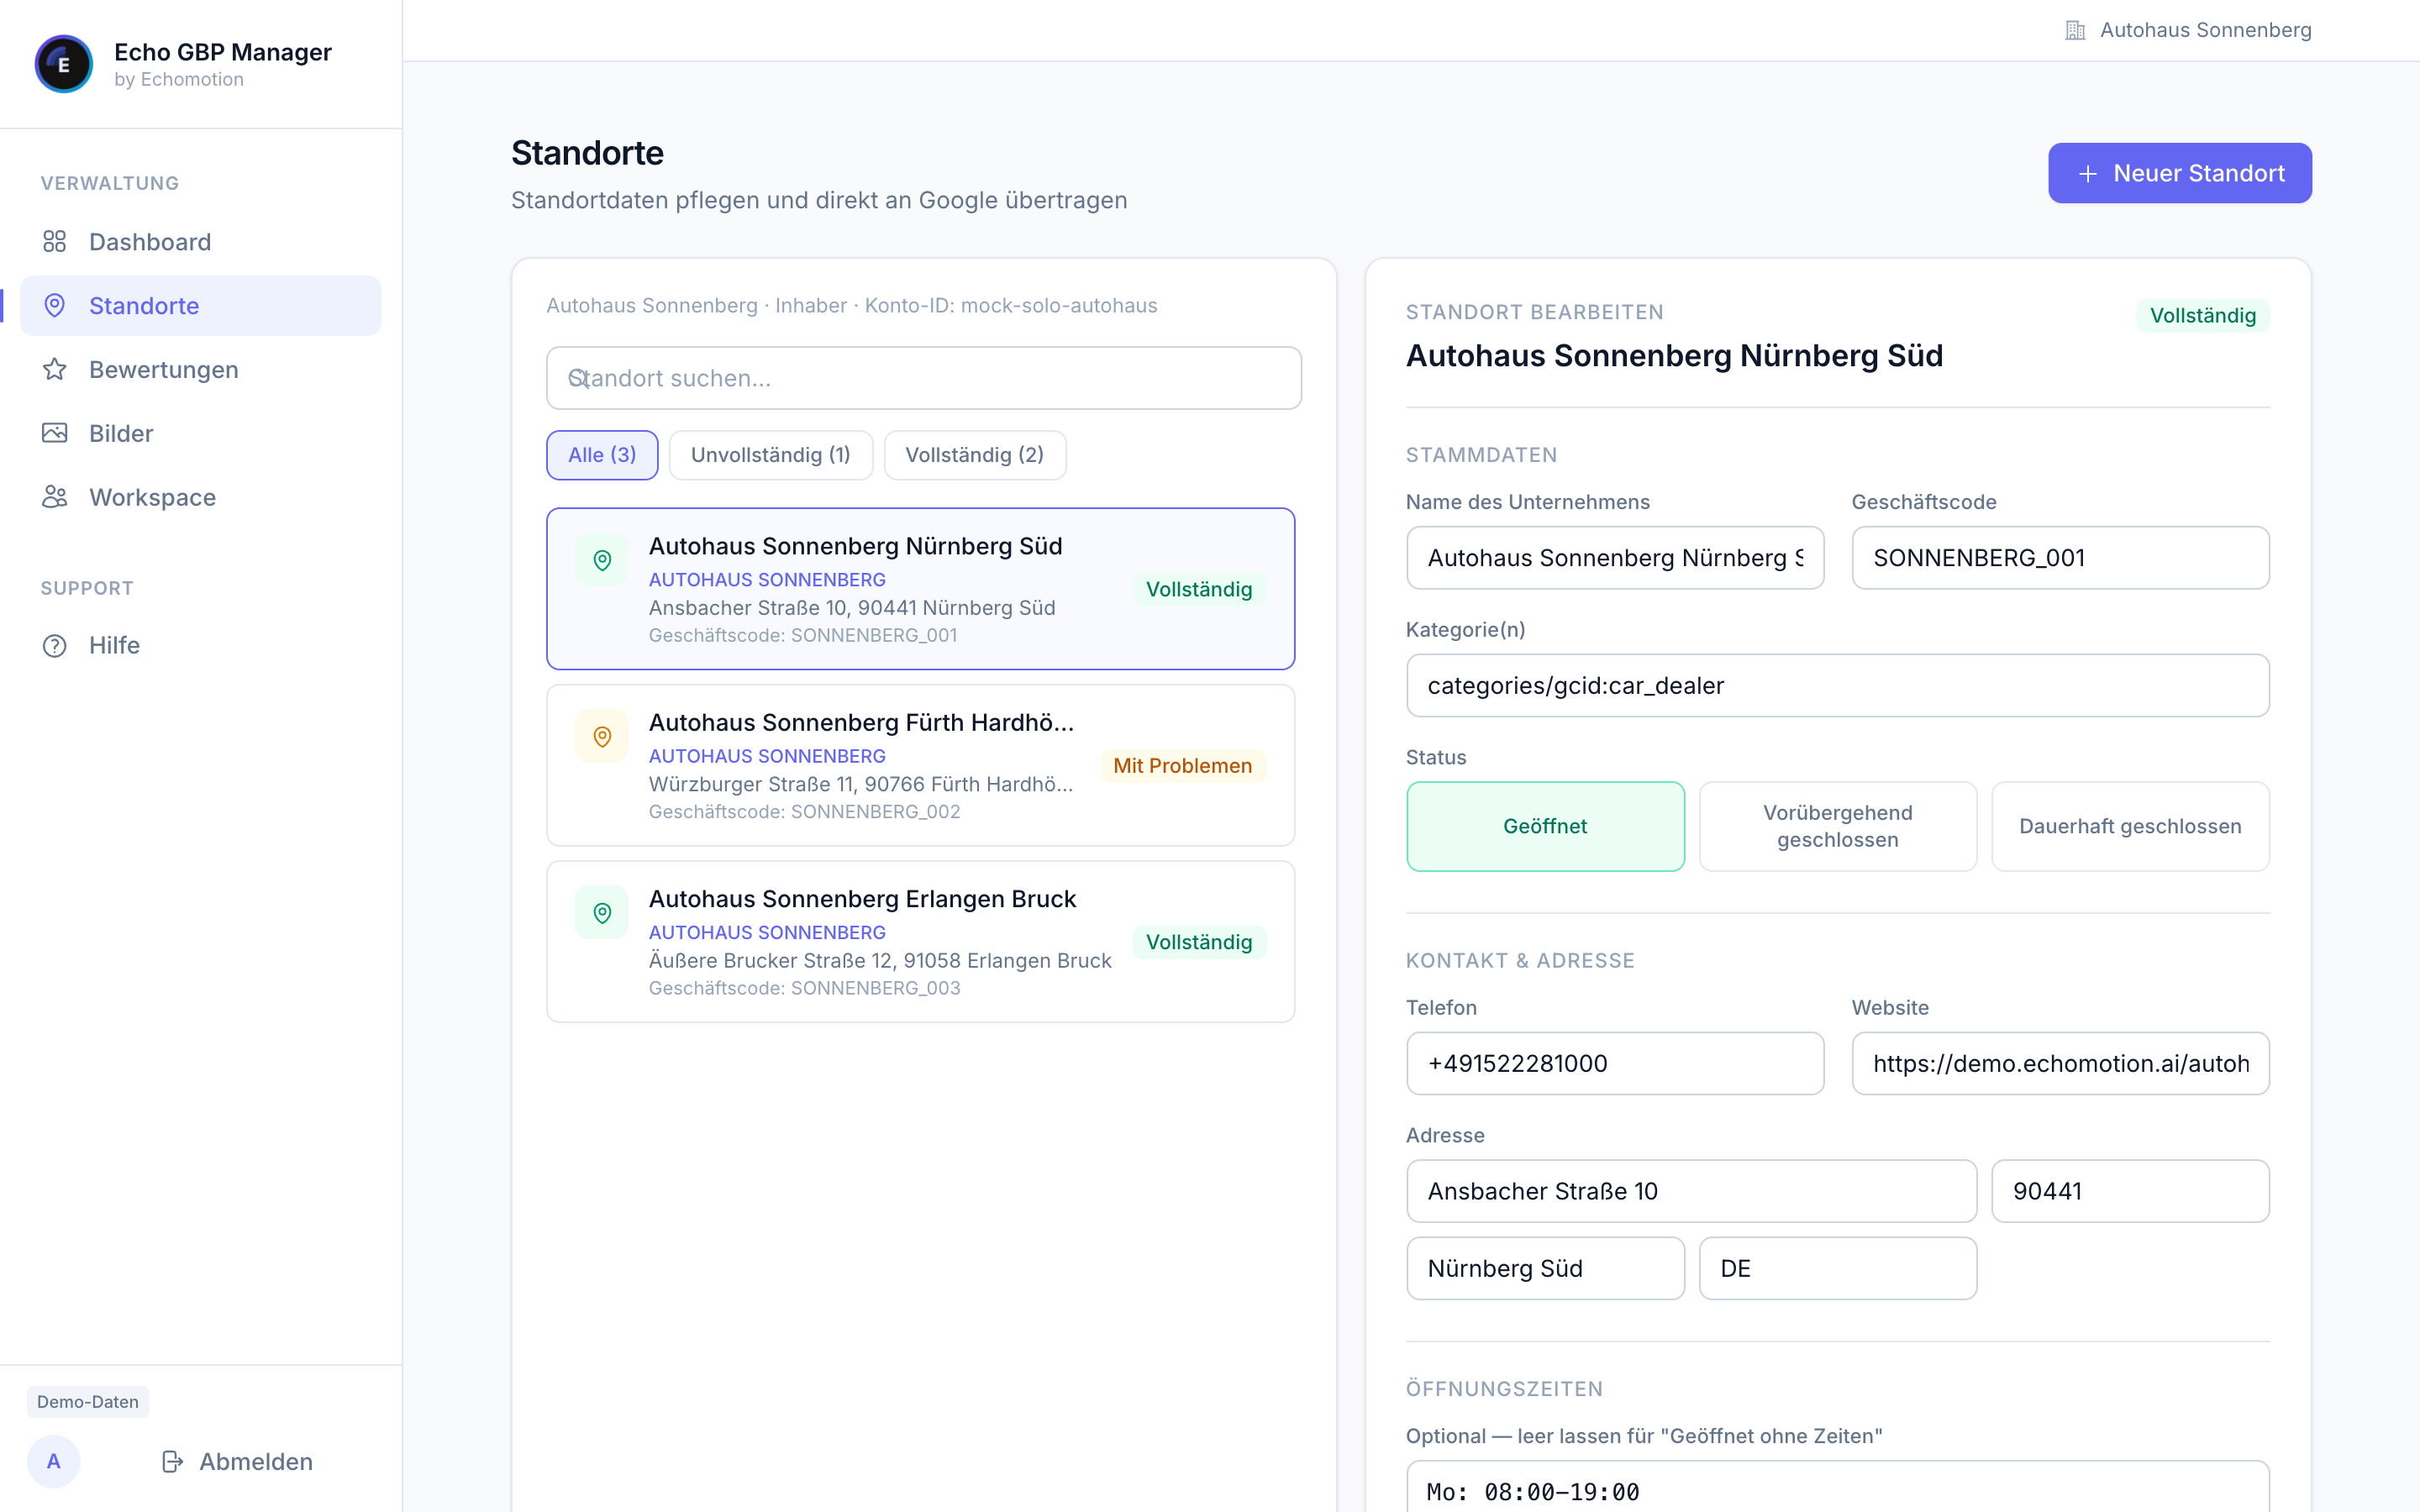Click the postal code field 90441
Viewport: 2420px width, 1512px height.
(2130, 1191)
